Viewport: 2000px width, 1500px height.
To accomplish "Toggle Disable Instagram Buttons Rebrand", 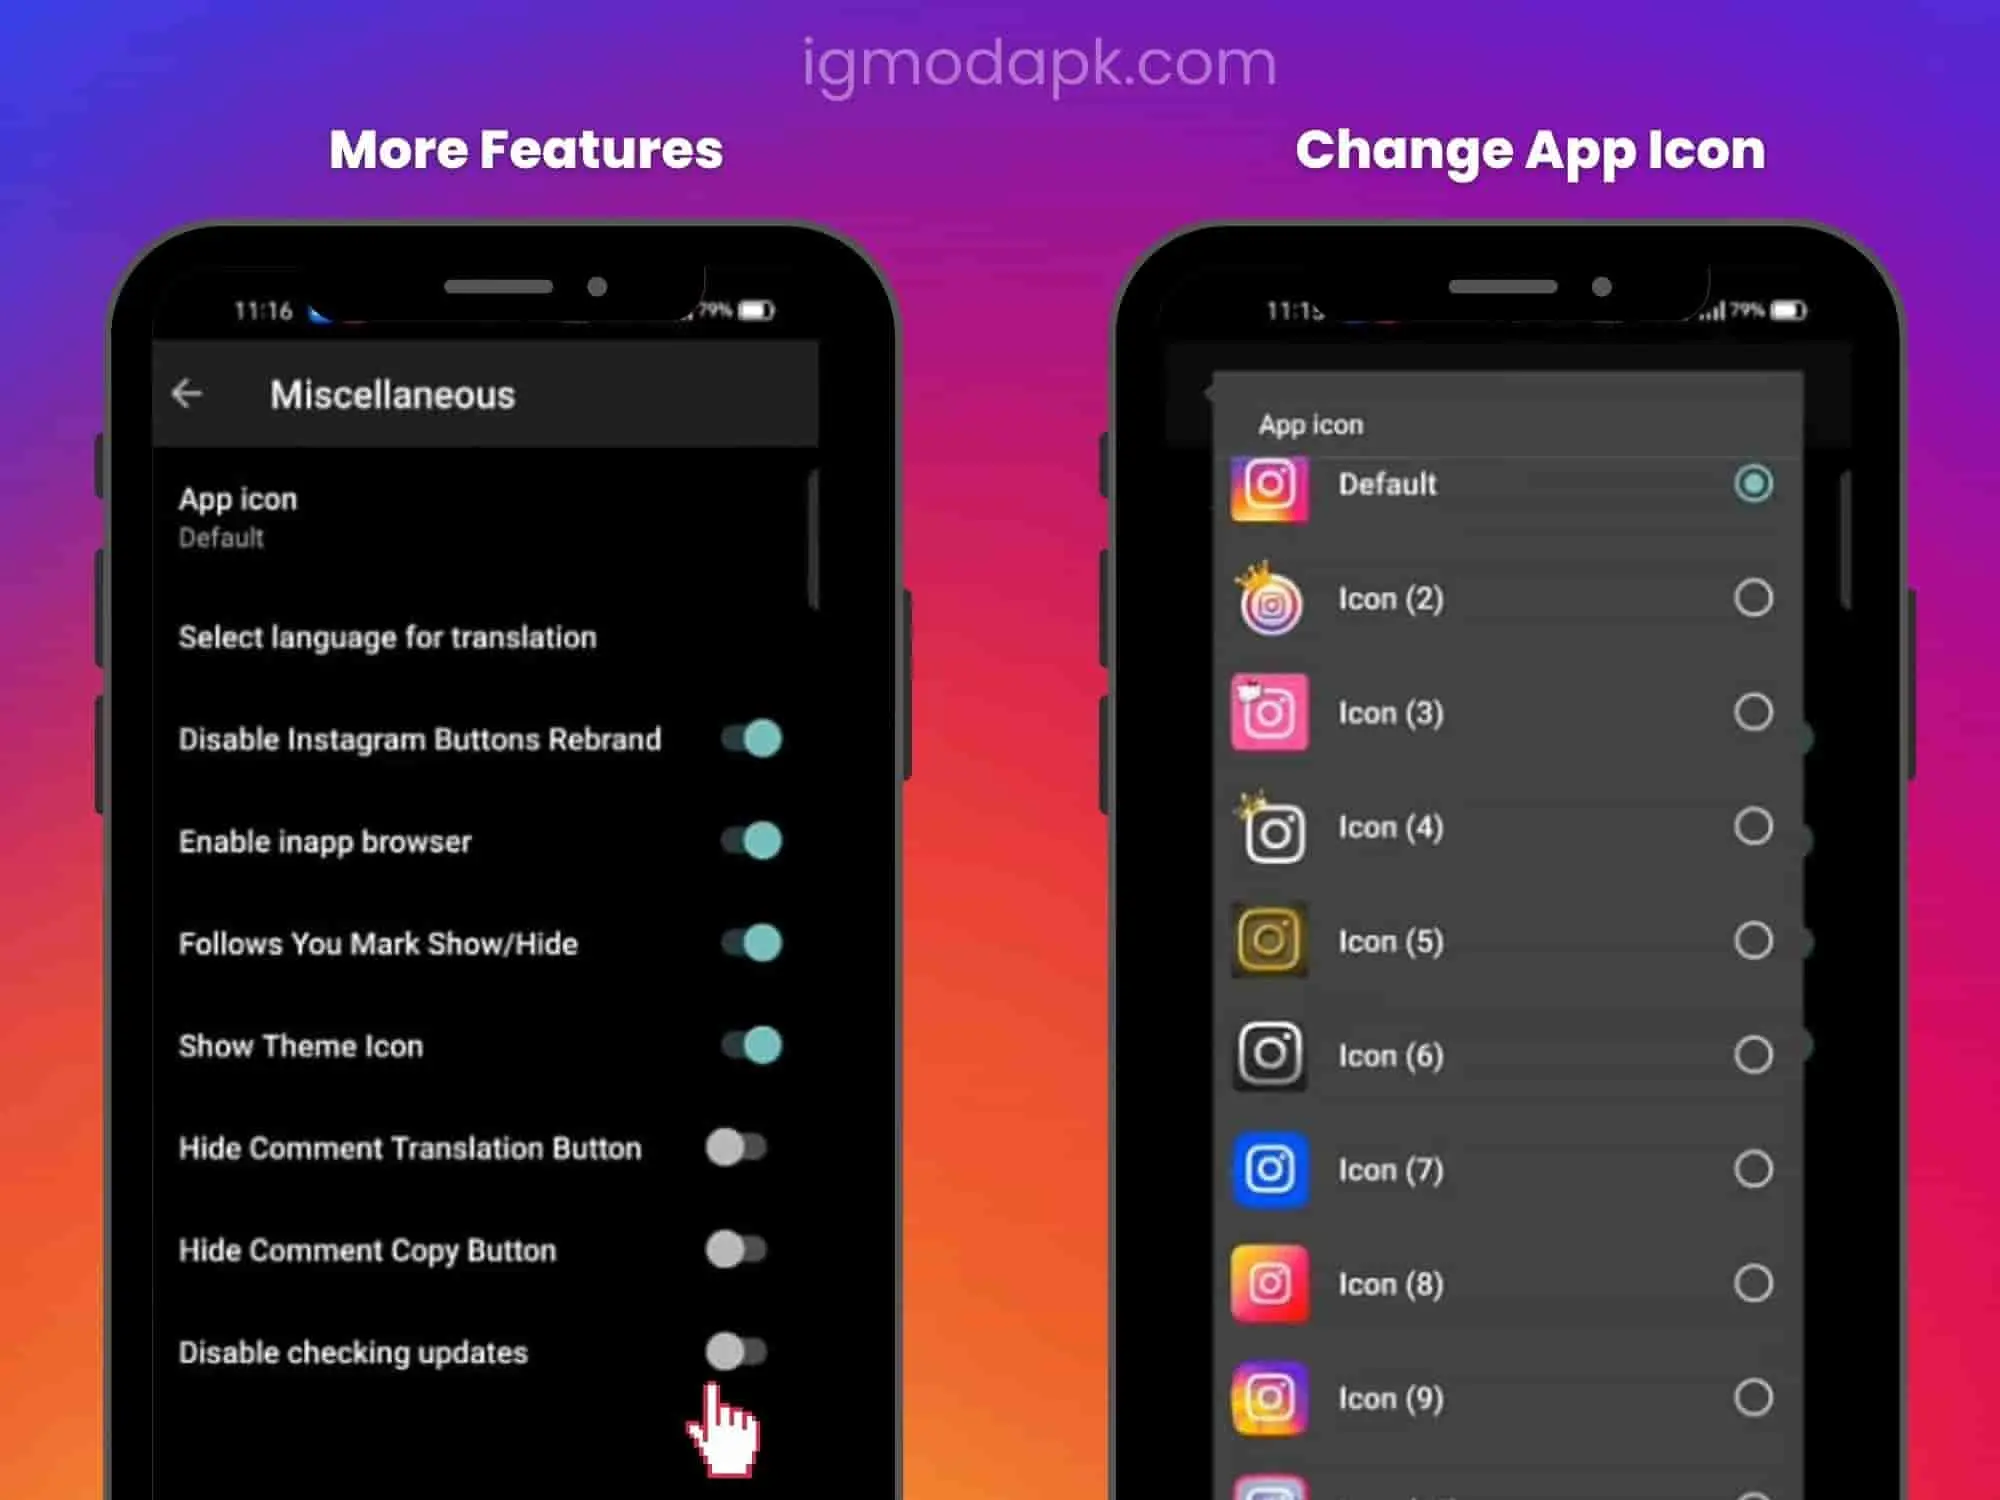I will tap(753, 739).
